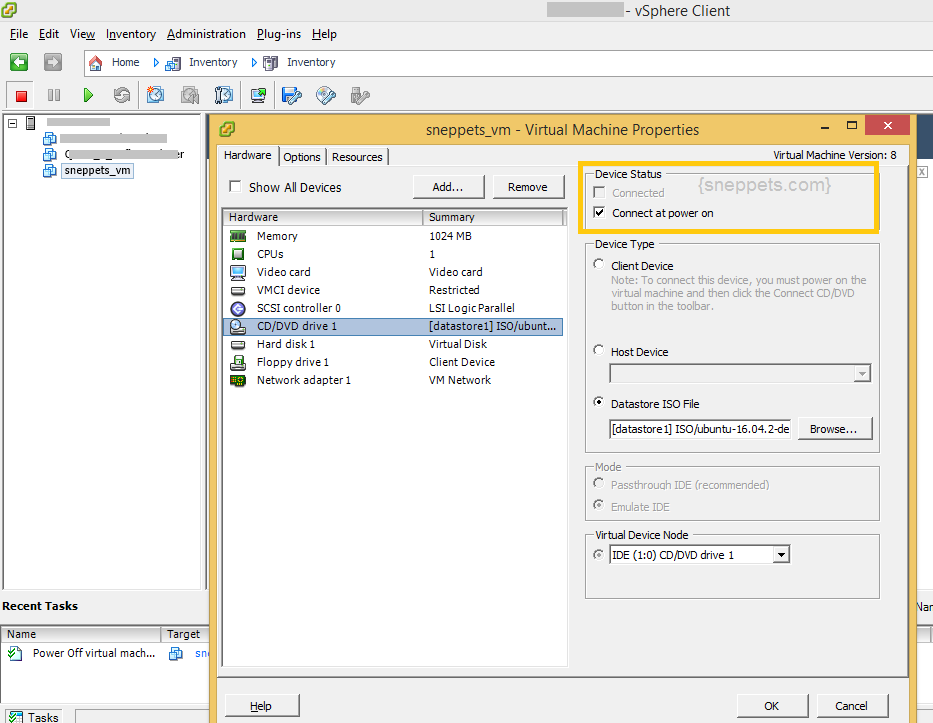Open the Inventory menu
933x723 pixels.
click(x=131, y=34)
